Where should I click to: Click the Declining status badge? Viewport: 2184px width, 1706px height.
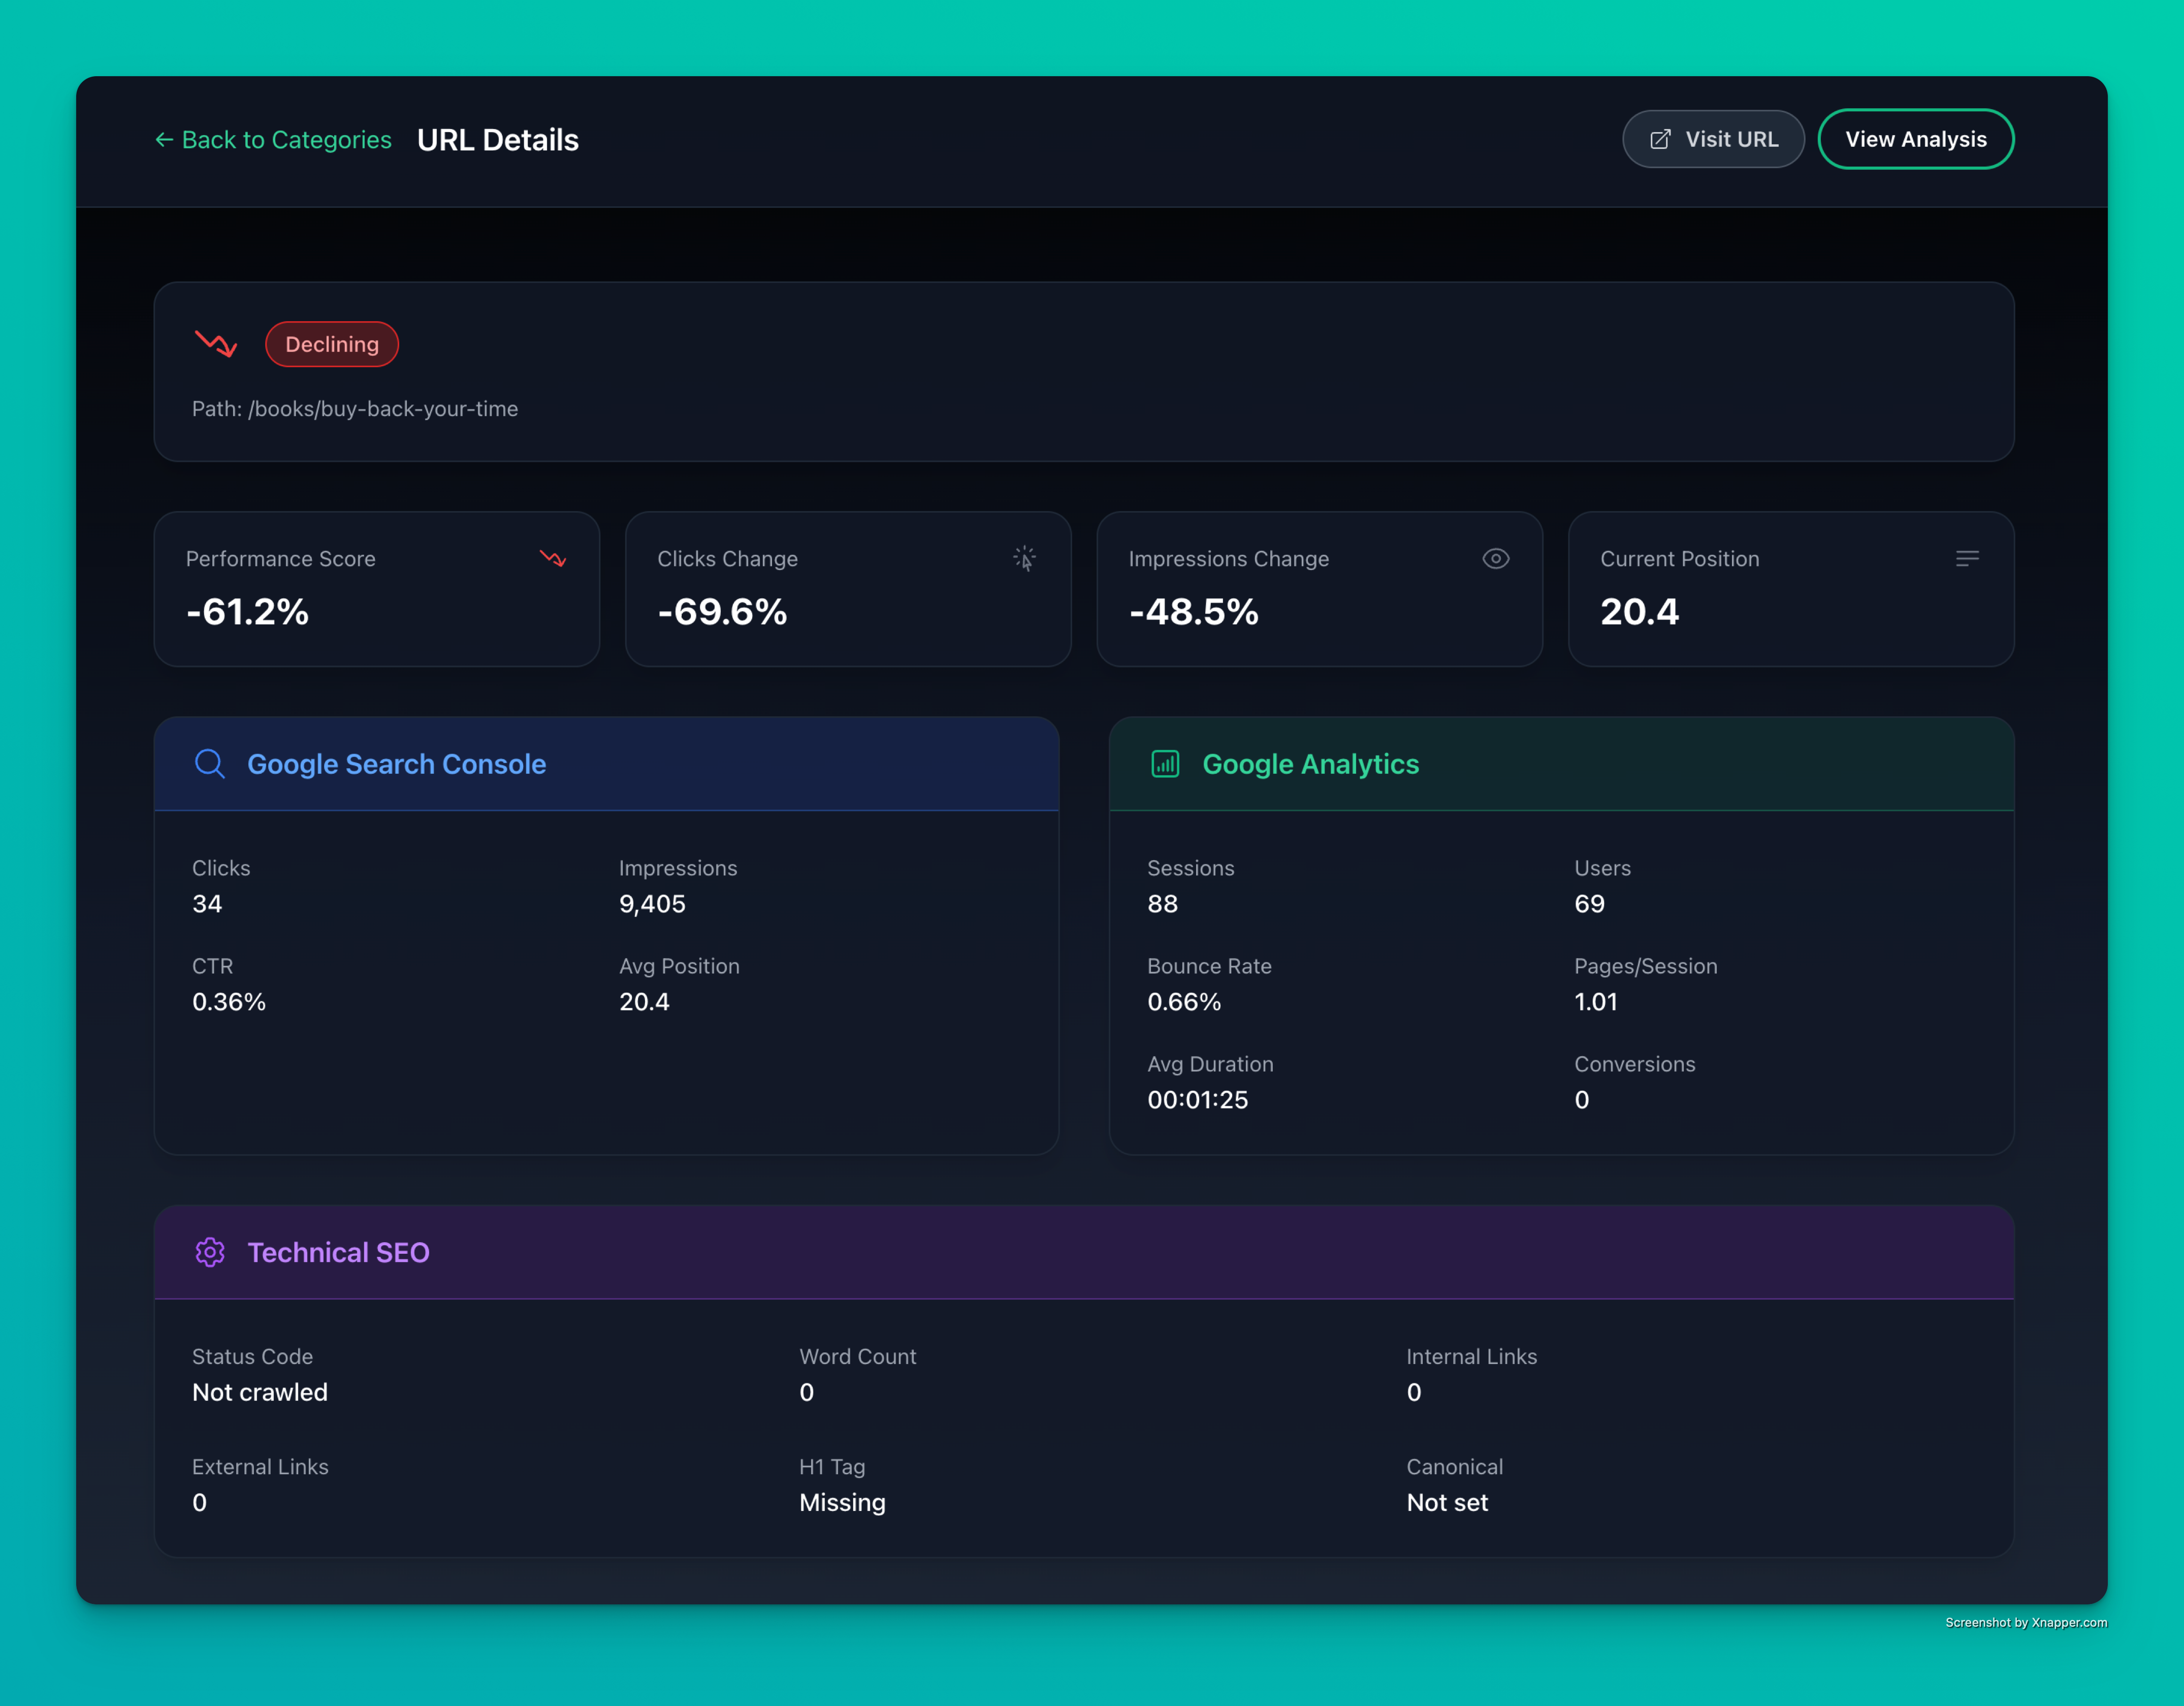tap(332, 344)
